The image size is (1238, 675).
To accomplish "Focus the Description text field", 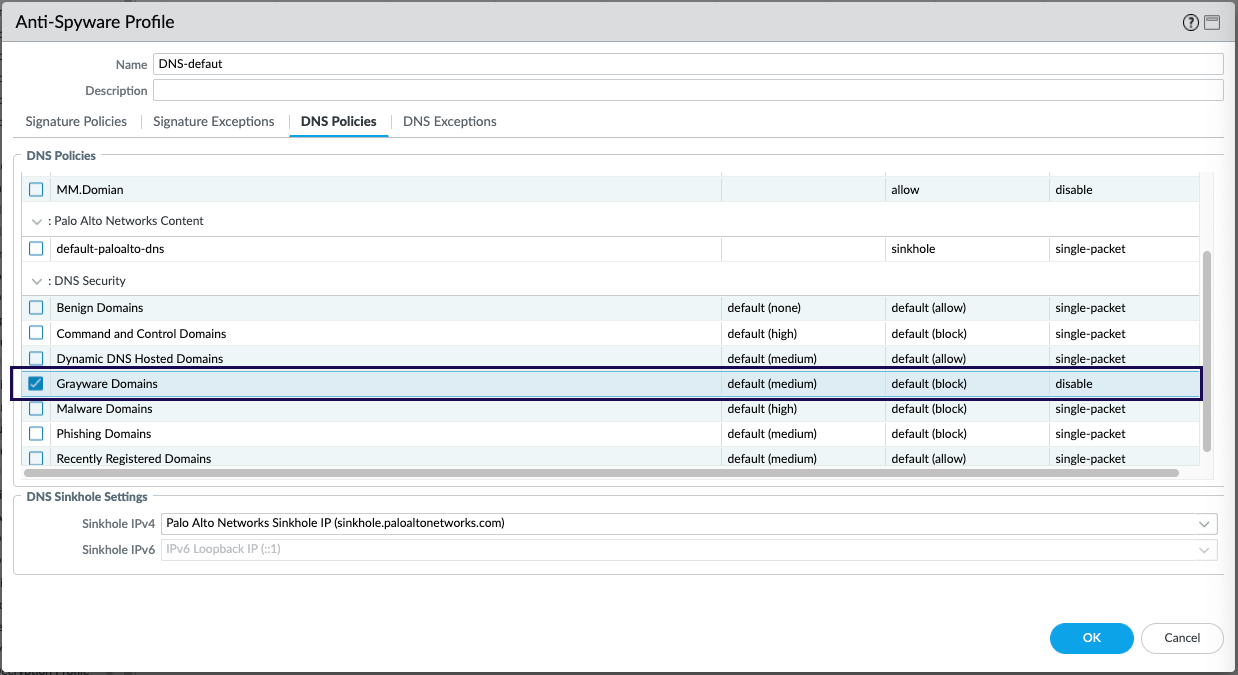I will 688,91.
